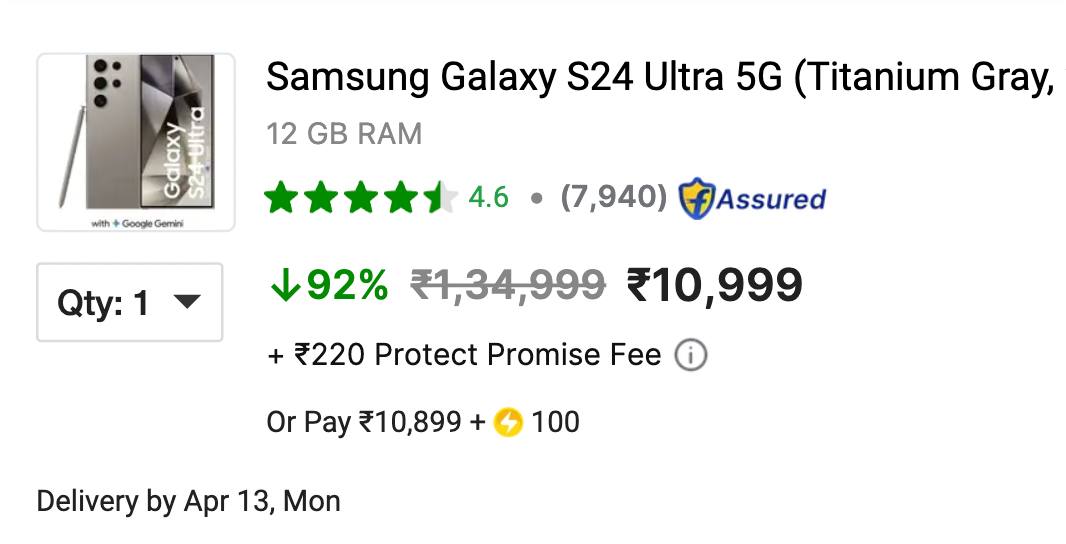Click the ₹220 Protect Promise Fee text

(464, 355)
